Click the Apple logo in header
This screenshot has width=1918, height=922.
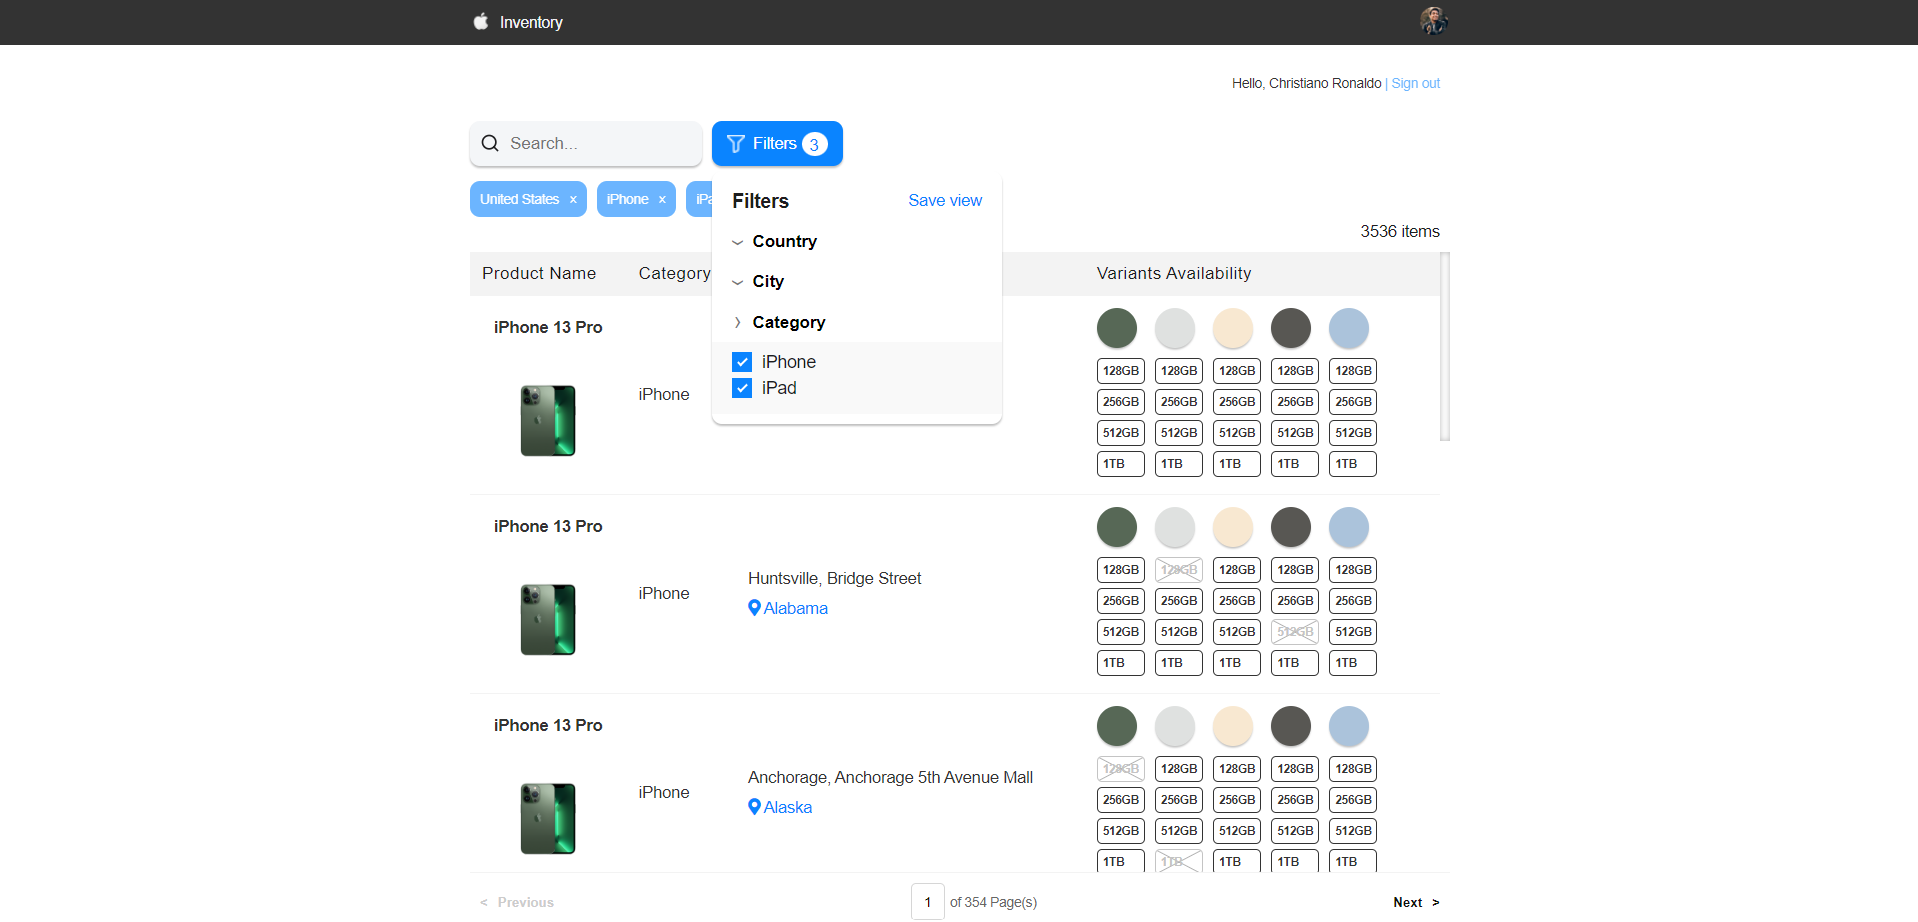point(481,21)
